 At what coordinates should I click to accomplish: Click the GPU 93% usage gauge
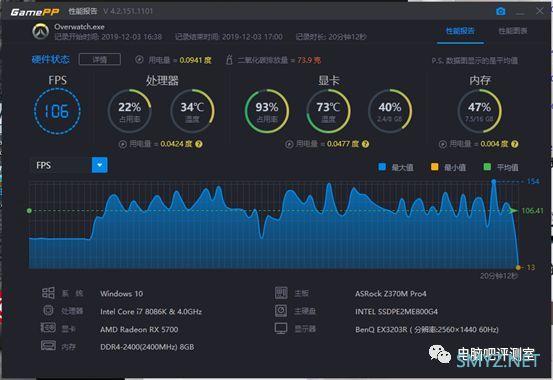point(267,111)
